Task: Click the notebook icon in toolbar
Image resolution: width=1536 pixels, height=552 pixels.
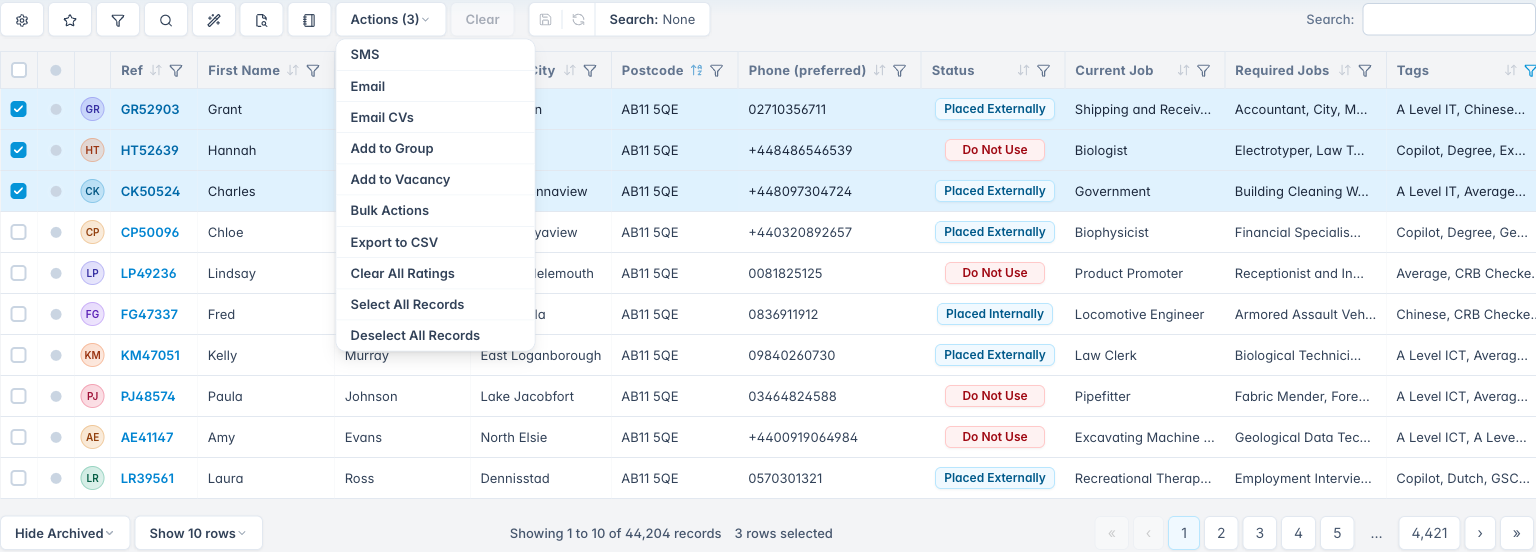Action: [309, 20]
